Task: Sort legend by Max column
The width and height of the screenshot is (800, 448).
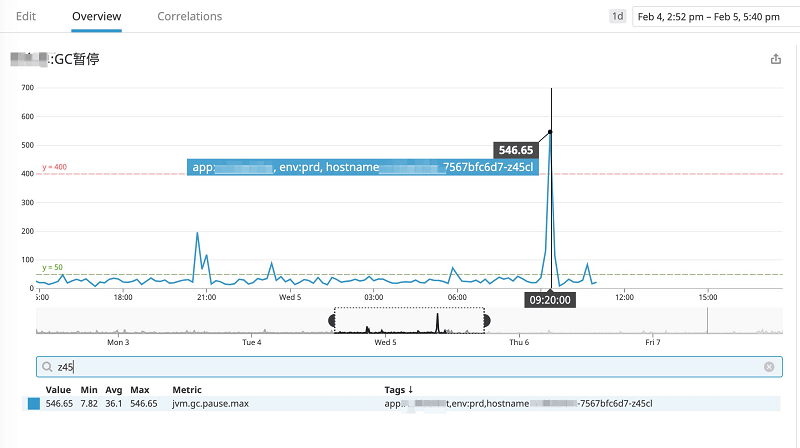Action: [x=139, y=389]
